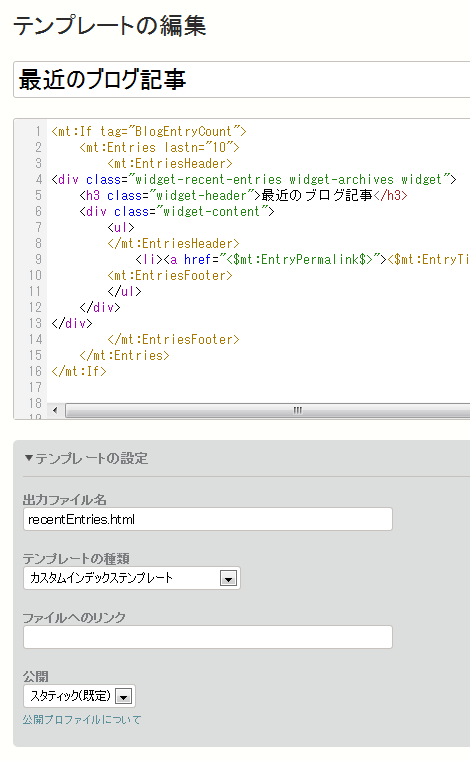The width and height of the screenshot is (470, 761).
Task: Click the テンプレートの編集 page heading
Action: coord(110,26)
